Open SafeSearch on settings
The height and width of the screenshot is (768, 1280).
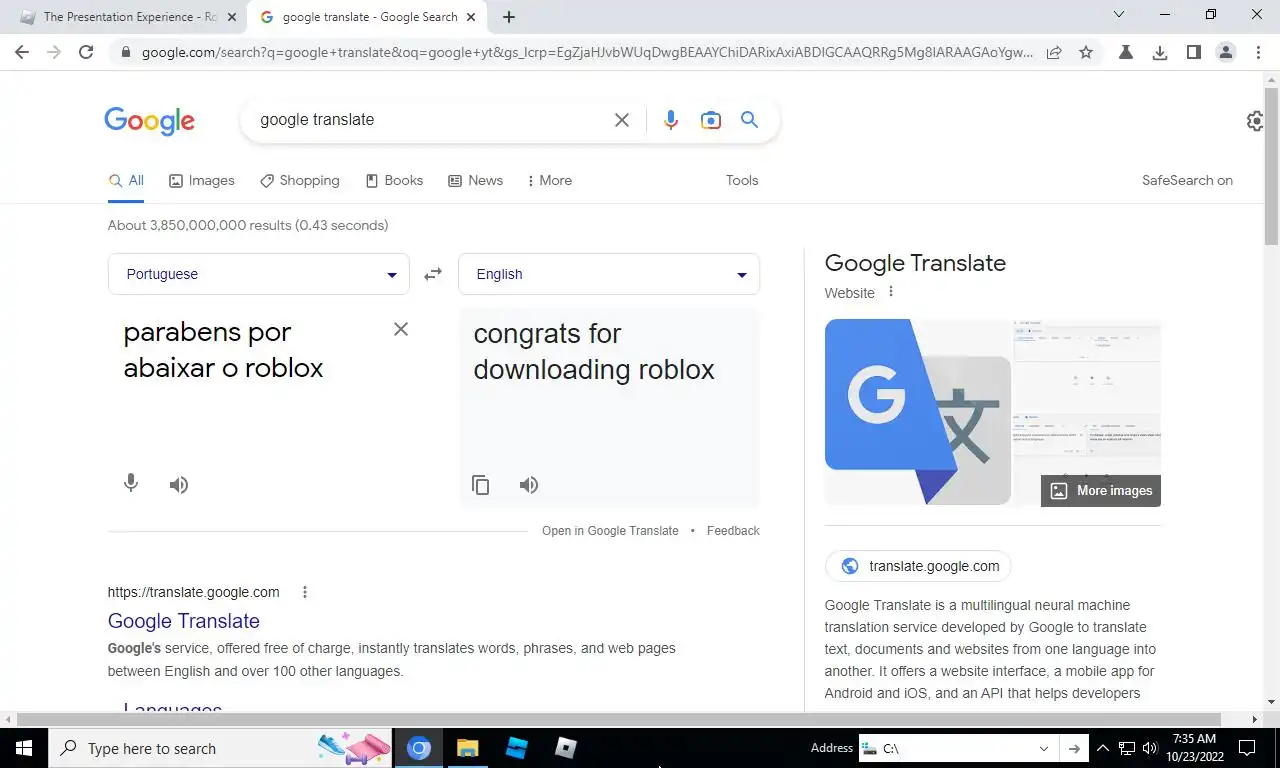click(x=1187, y=180)
